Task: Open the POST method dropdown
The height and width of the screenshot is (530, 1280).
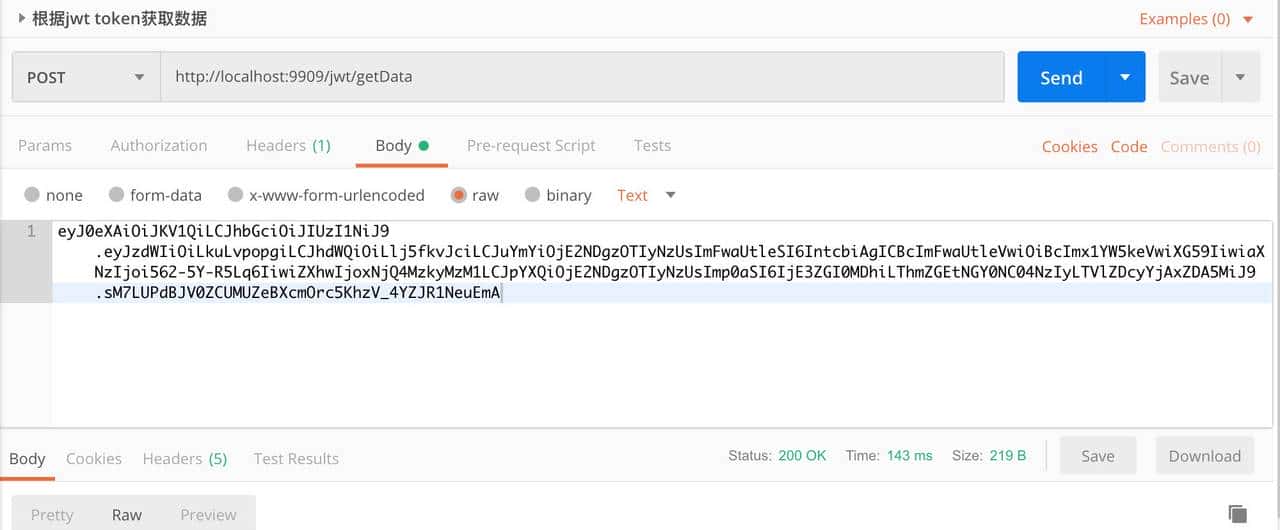Action: (86, 78)
